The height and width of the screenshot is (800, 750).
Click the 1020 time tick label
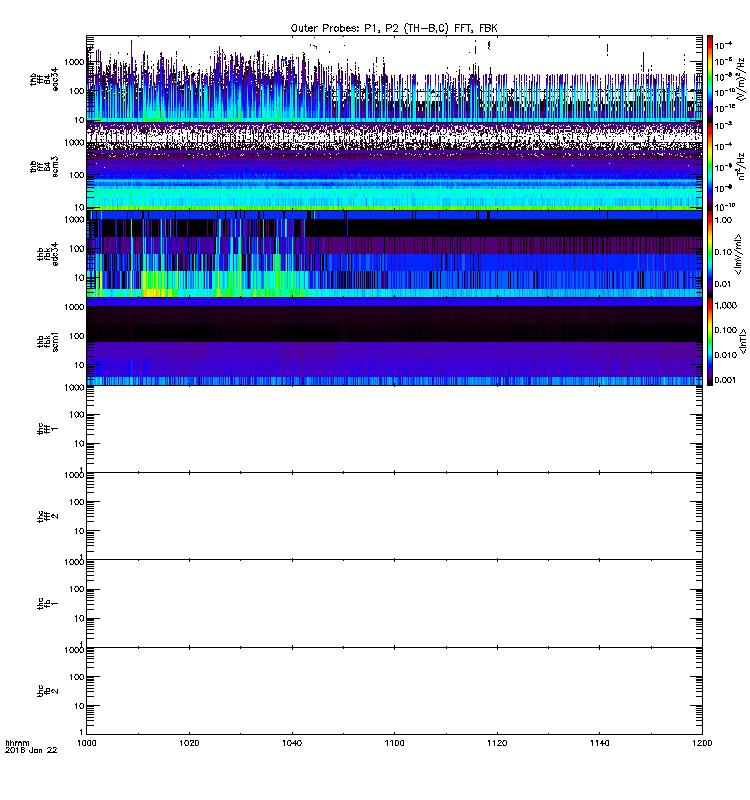(x=189, y=743)
